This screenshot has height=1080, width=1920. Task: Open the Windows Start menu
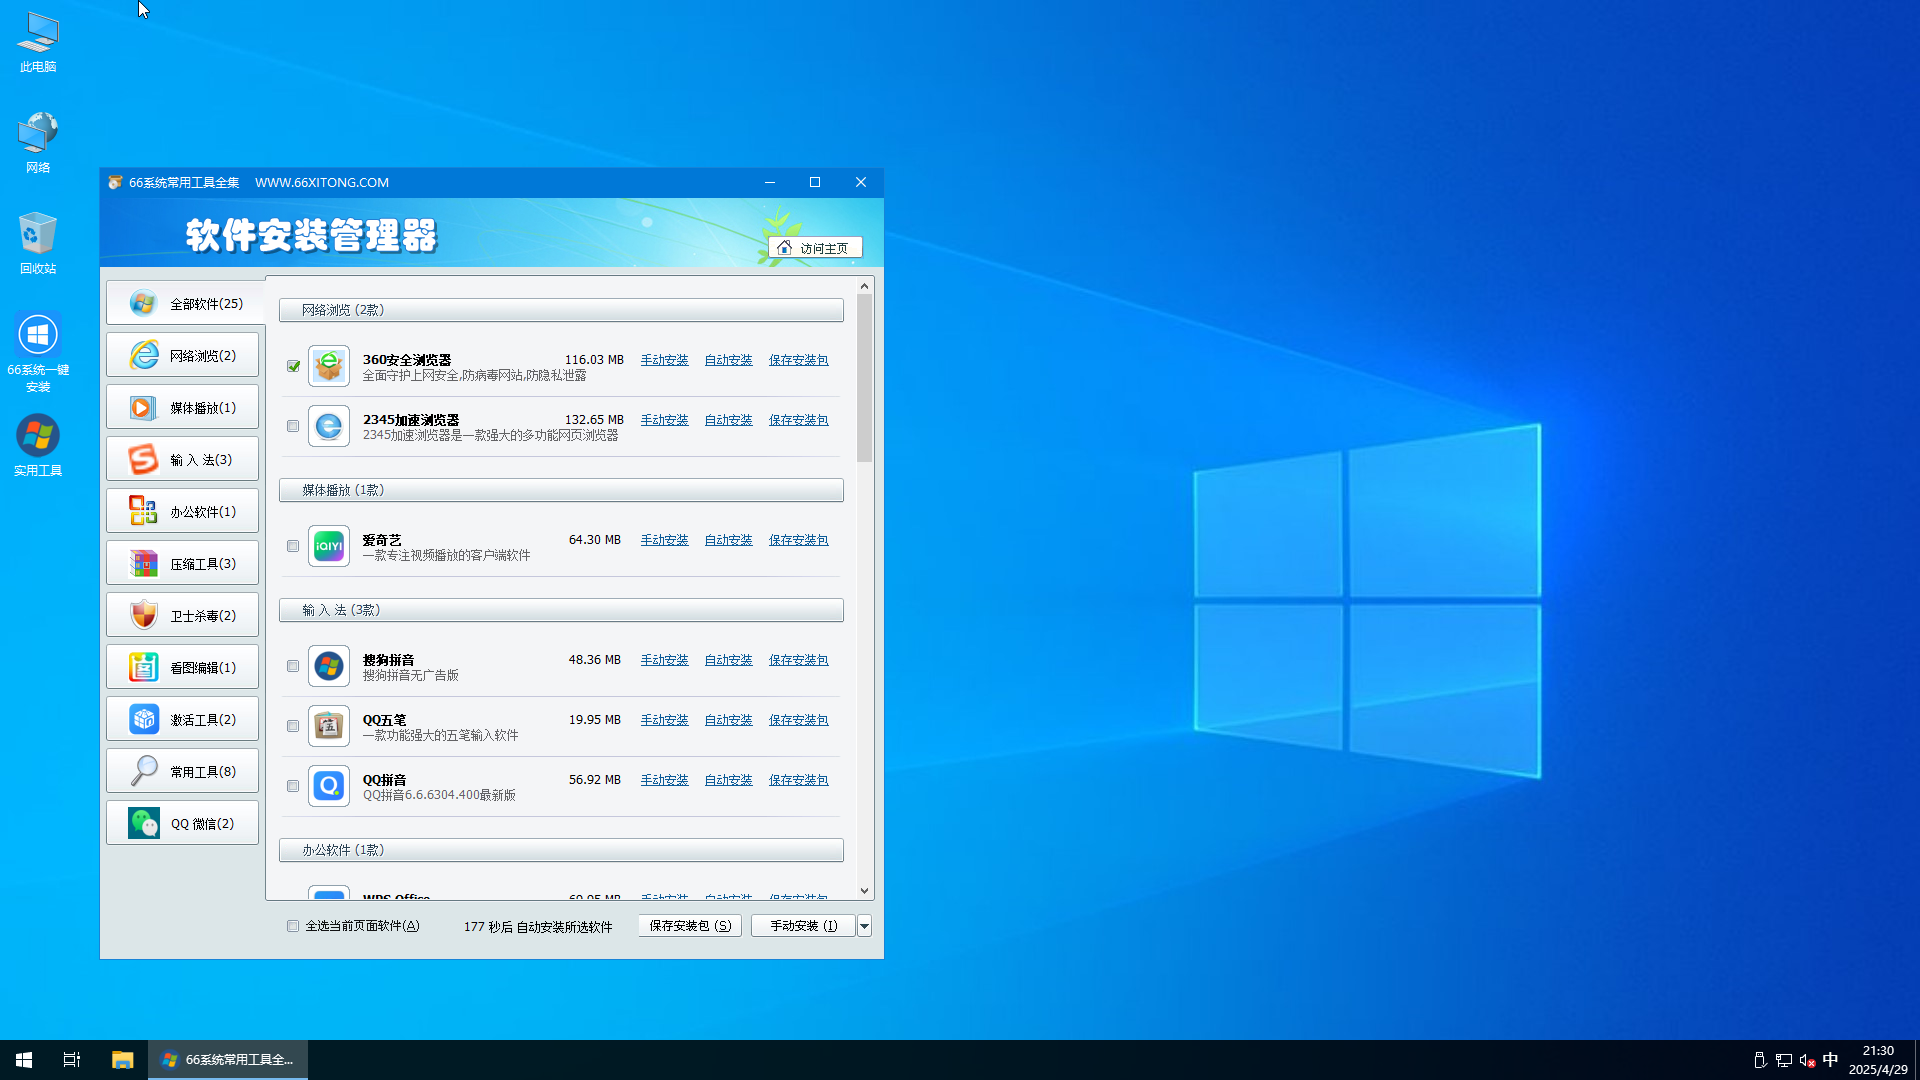[x=24, y=1060]
